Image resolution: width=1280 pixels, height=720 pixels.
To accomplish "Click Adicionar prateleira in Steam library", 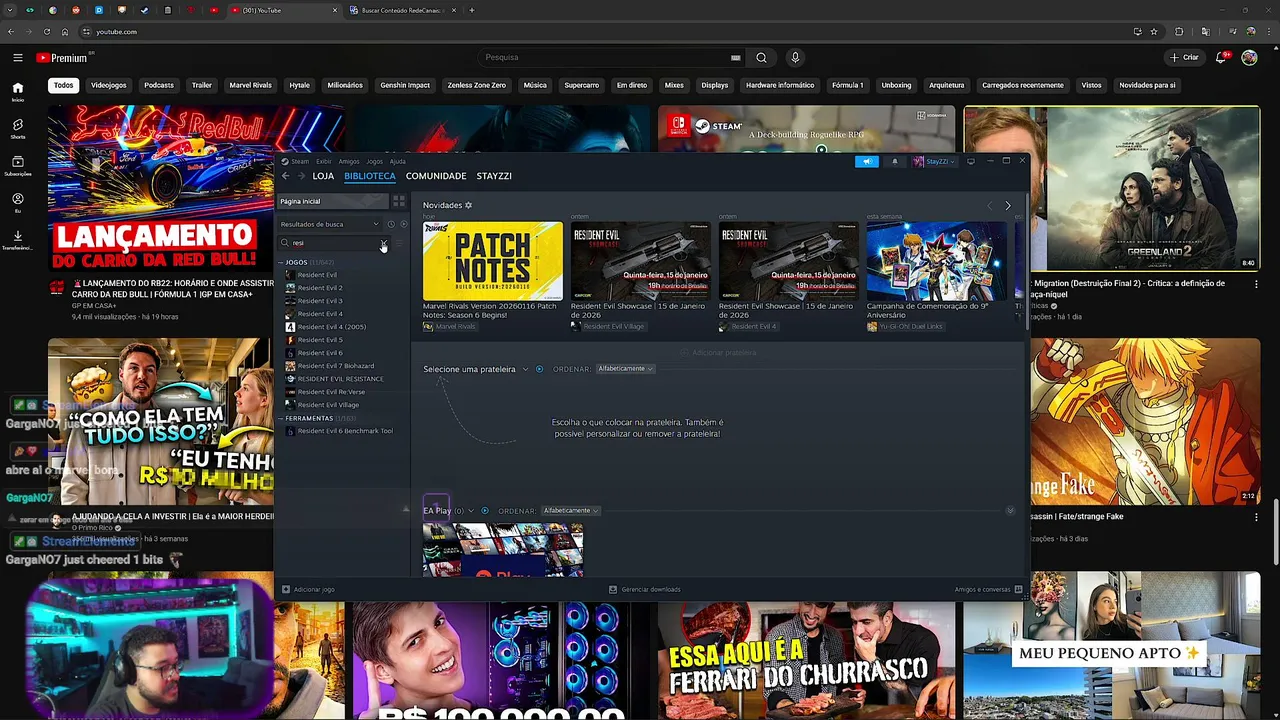I will [x=718, y=353].
